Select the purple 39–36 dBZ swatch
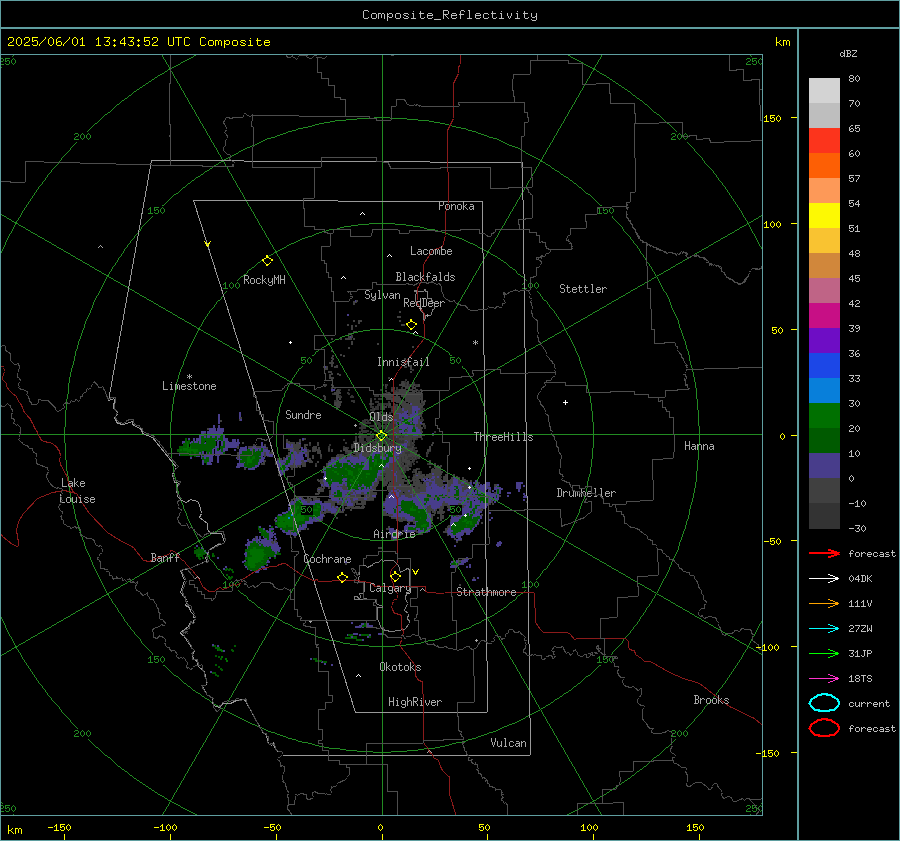The height and width of the screenshot is (841, 900). pyautogui.click(x=824, y=340)
